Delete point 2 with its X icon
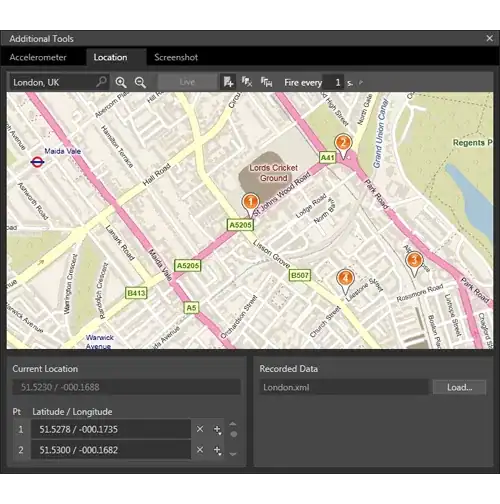This screenshot has width=500, height=504. pyautogui.click(x=200, y=450)
